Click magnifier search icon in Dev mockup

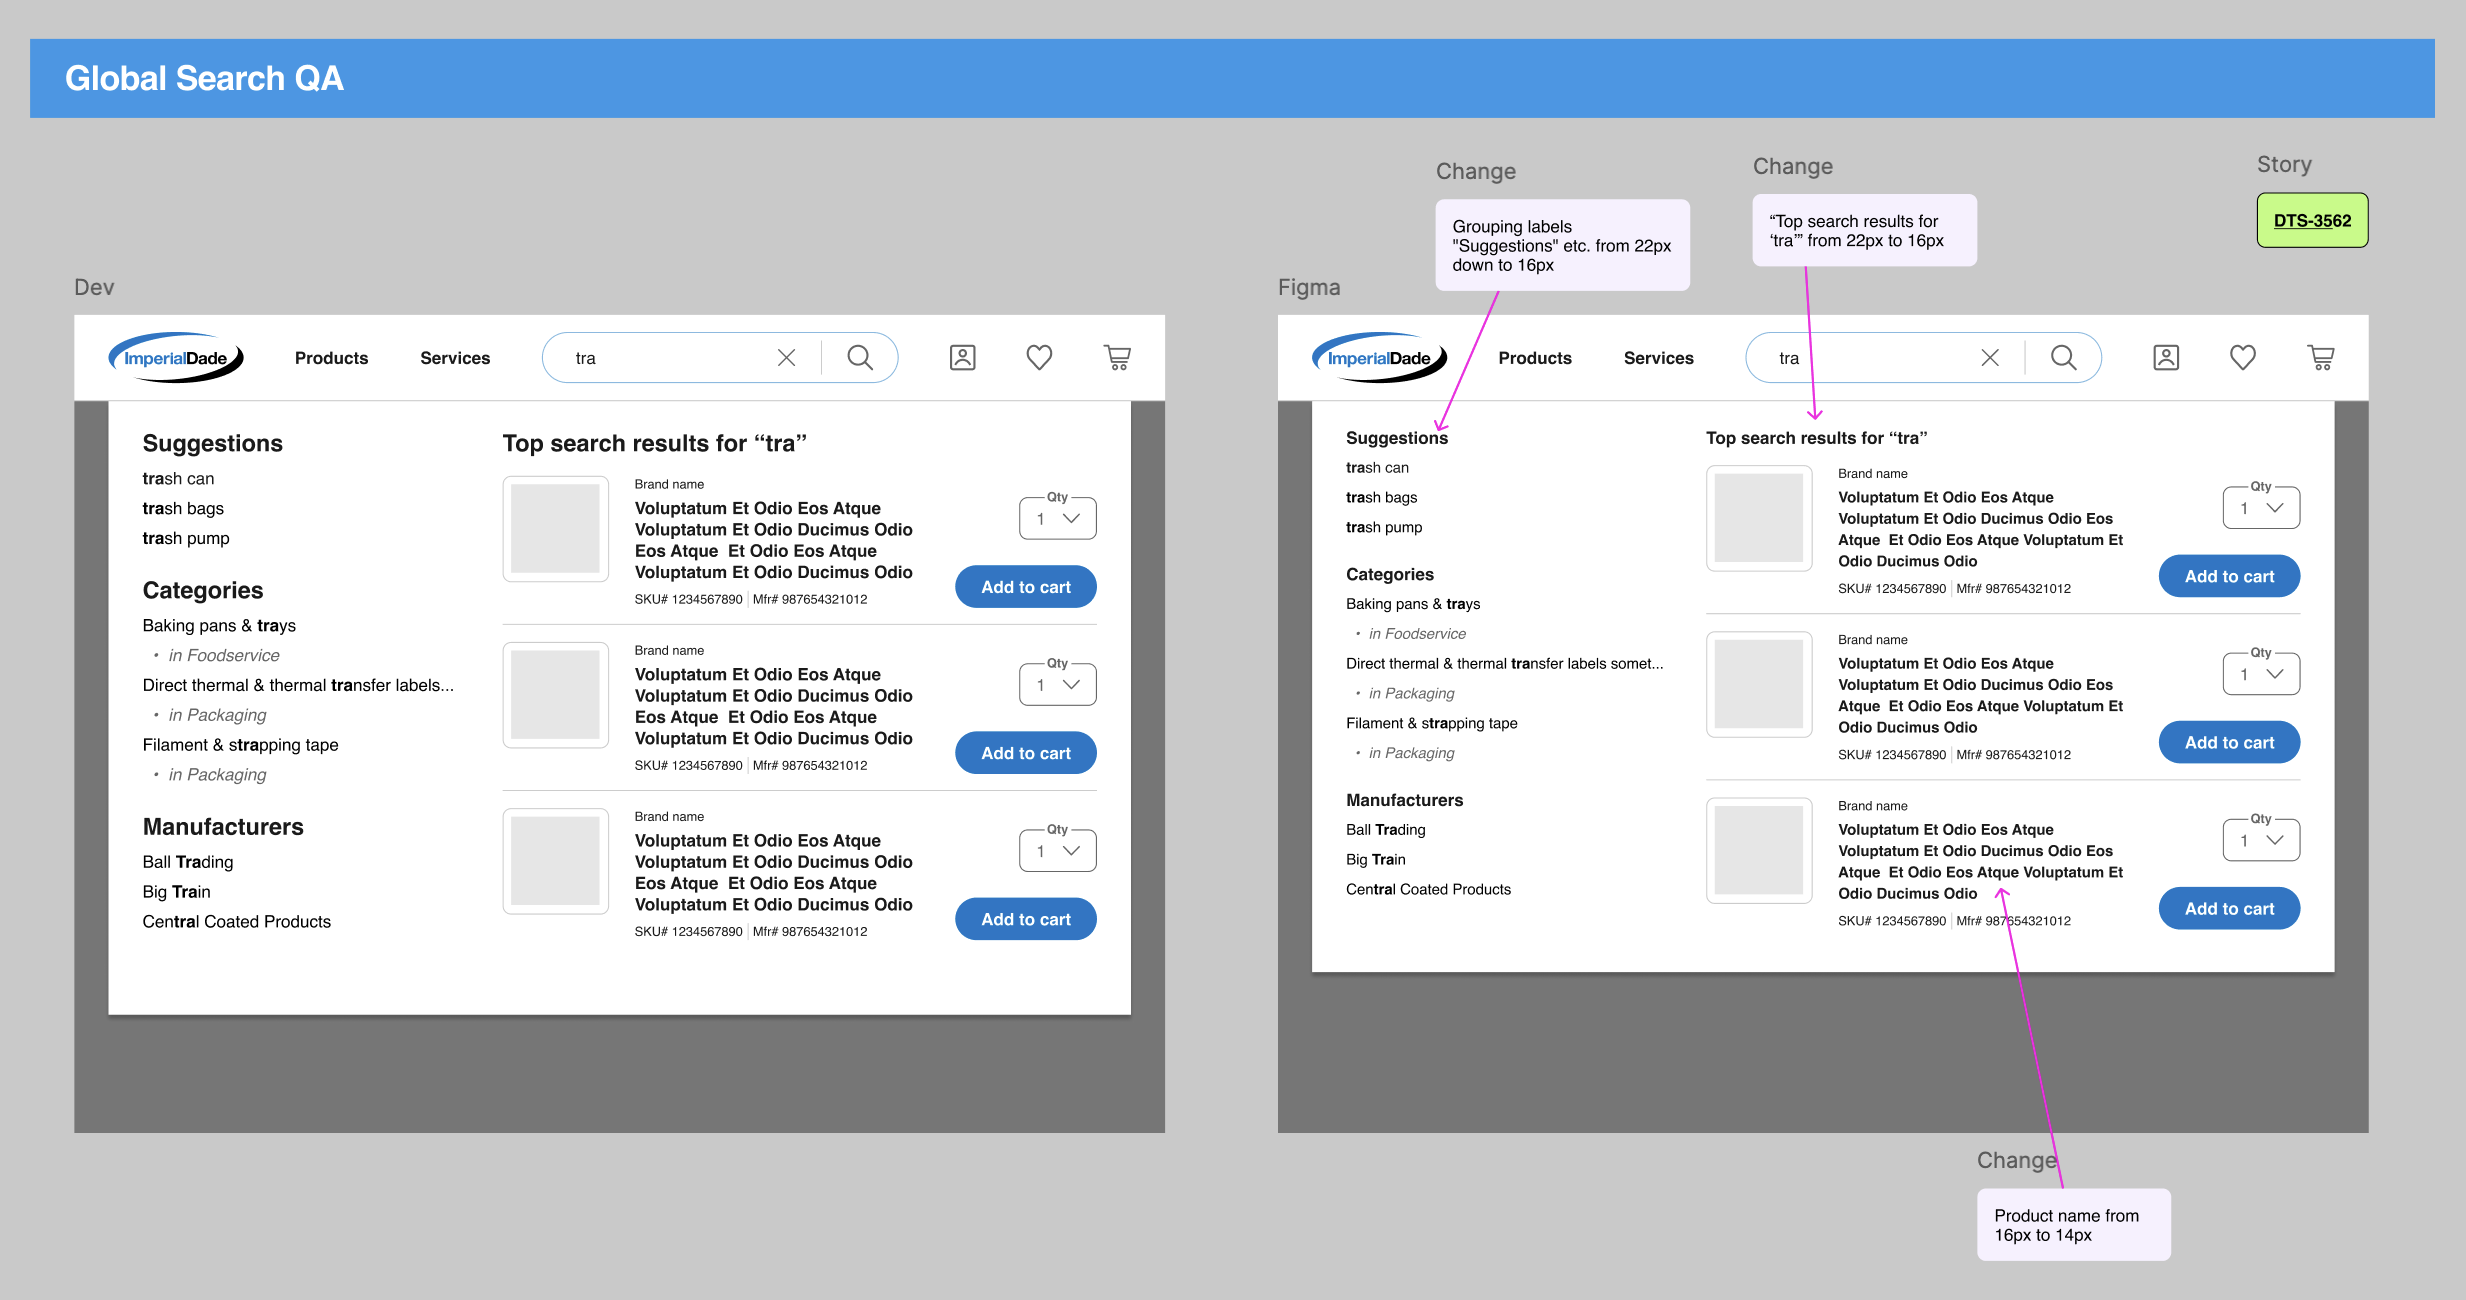pyautogui.click(x=860, y=358)
